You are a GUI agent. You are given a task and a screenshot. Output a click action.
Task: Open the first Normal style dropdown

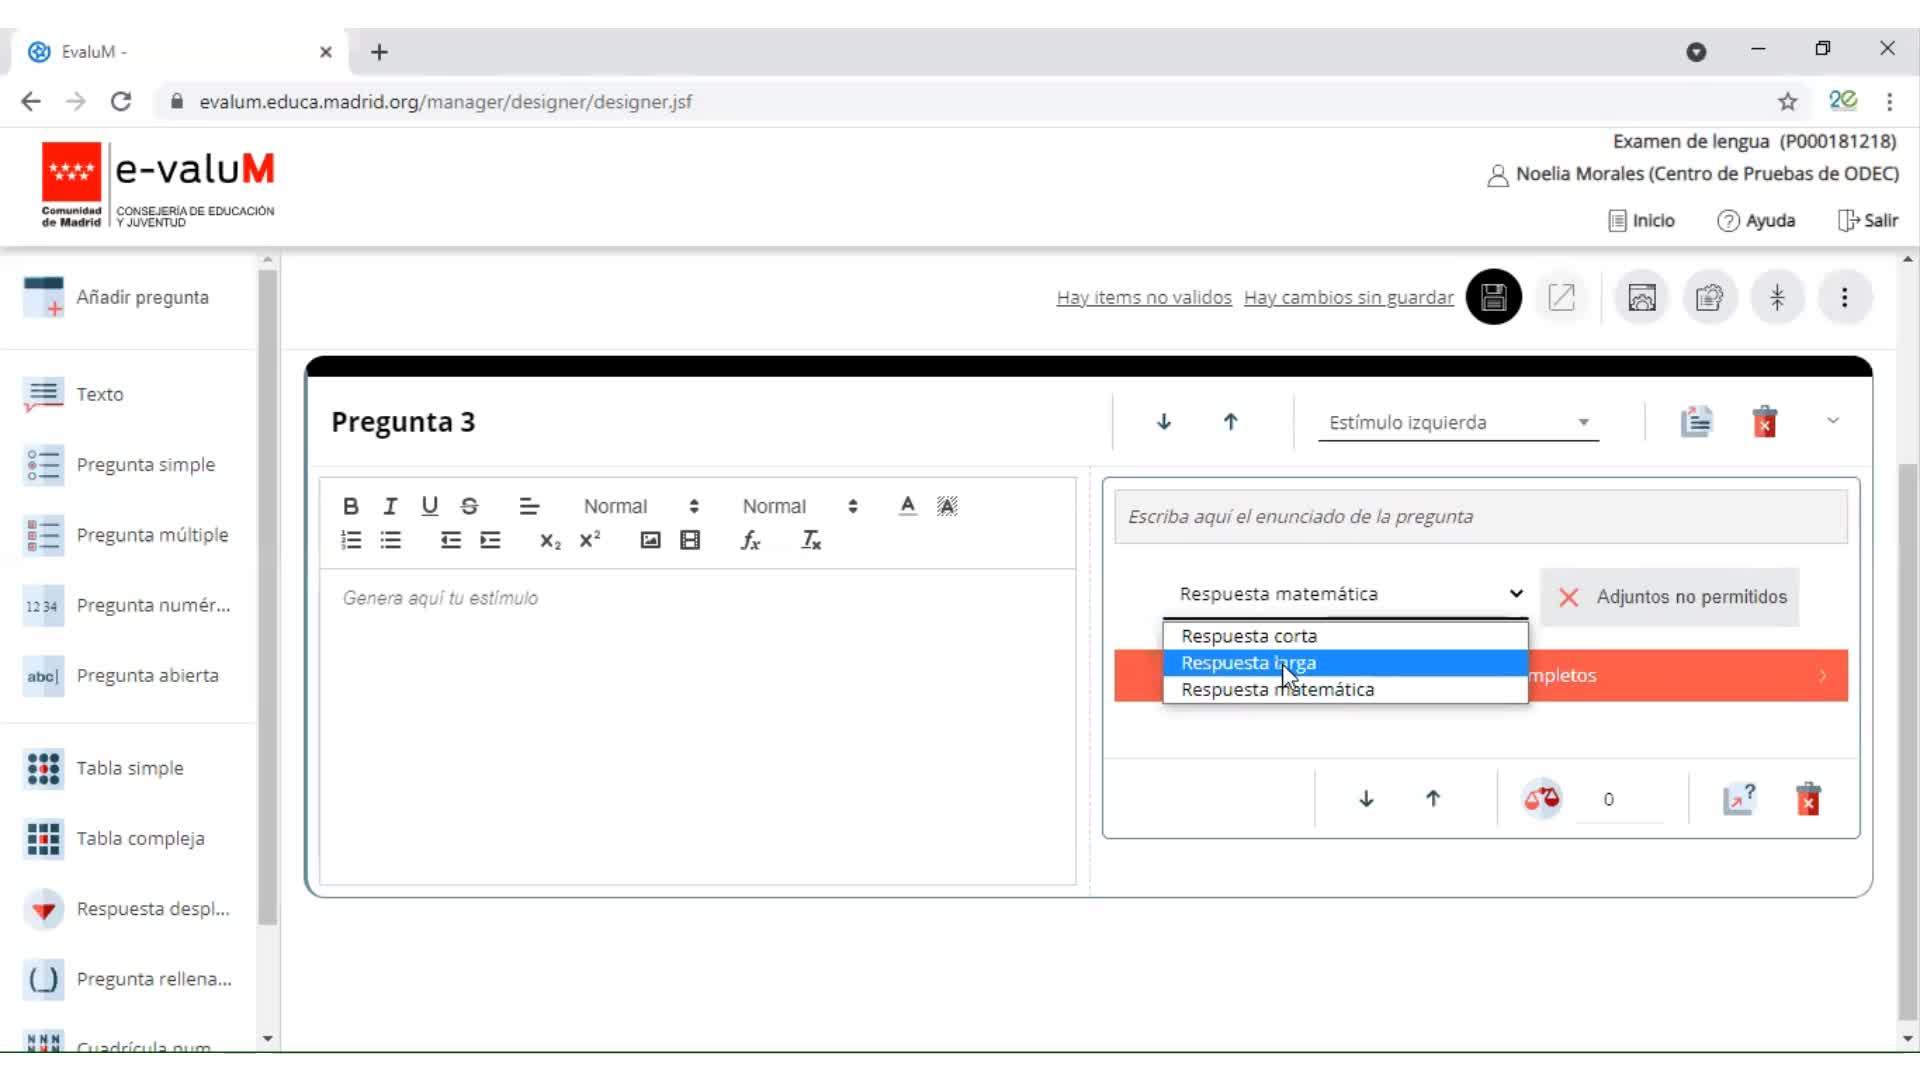[x=640, y=506]
